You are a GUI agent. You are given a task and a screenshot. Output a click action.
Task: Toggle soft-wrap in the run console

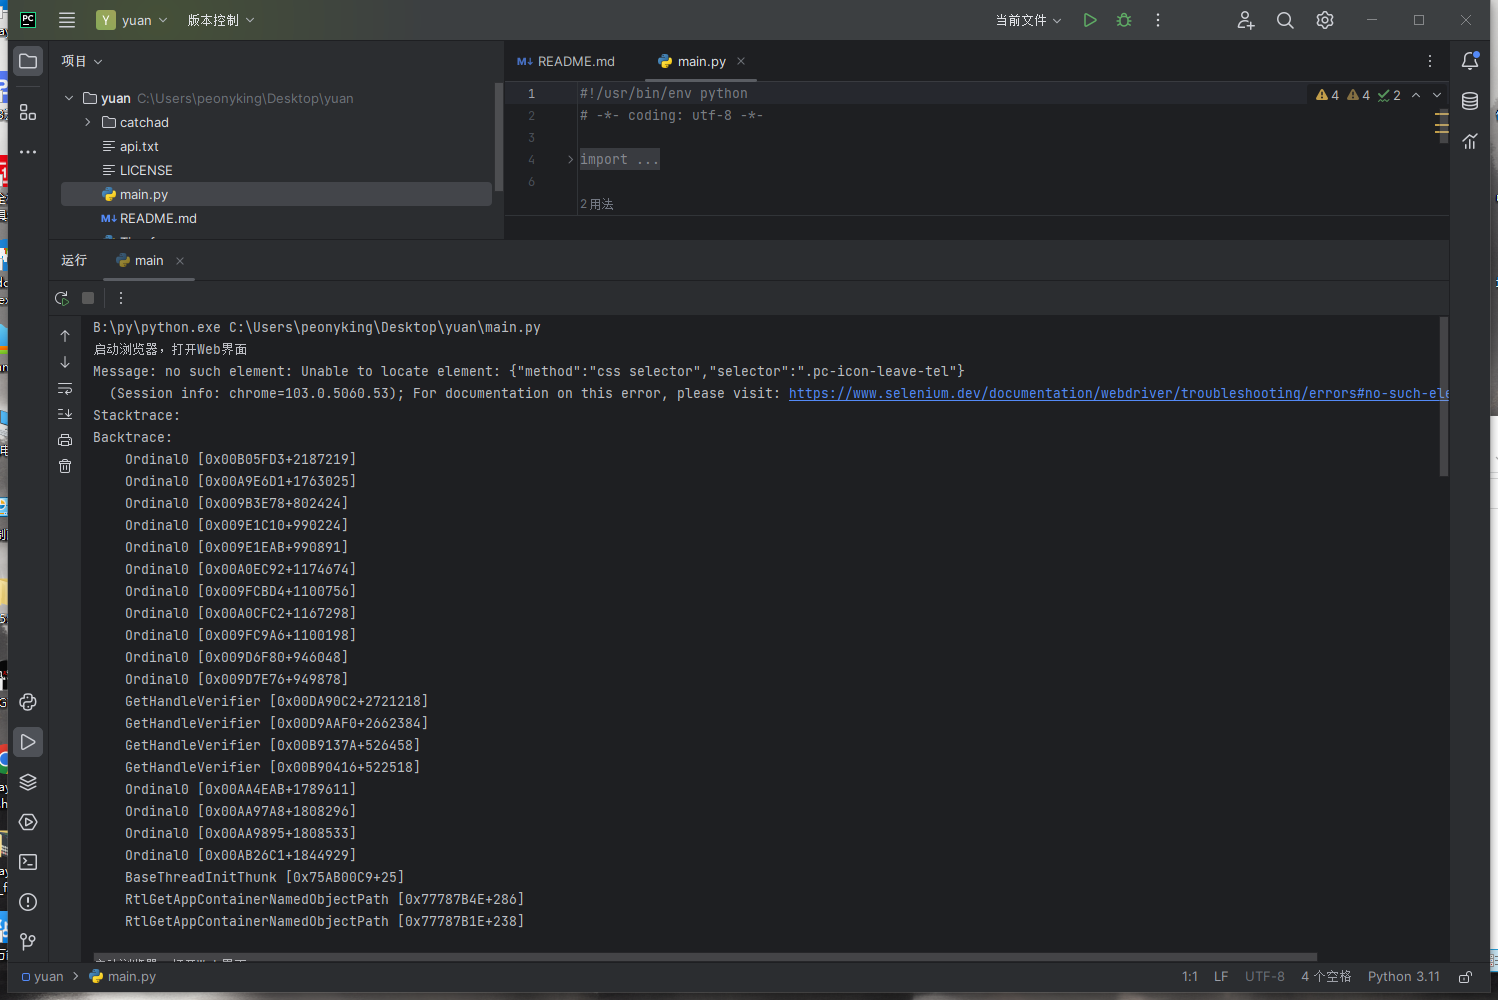coord(64,388)
